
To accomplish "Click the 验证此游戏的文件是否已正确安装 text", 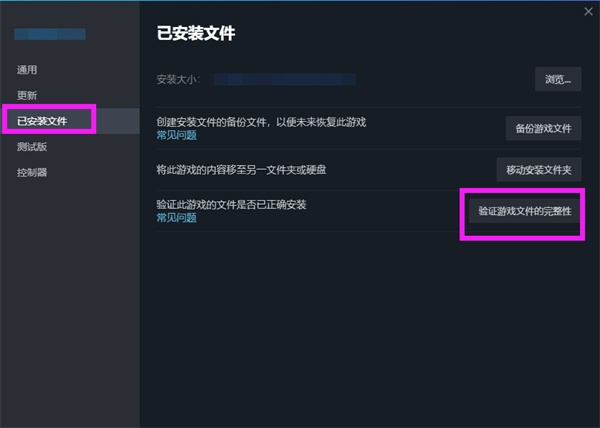I will [x=231, y=204].
